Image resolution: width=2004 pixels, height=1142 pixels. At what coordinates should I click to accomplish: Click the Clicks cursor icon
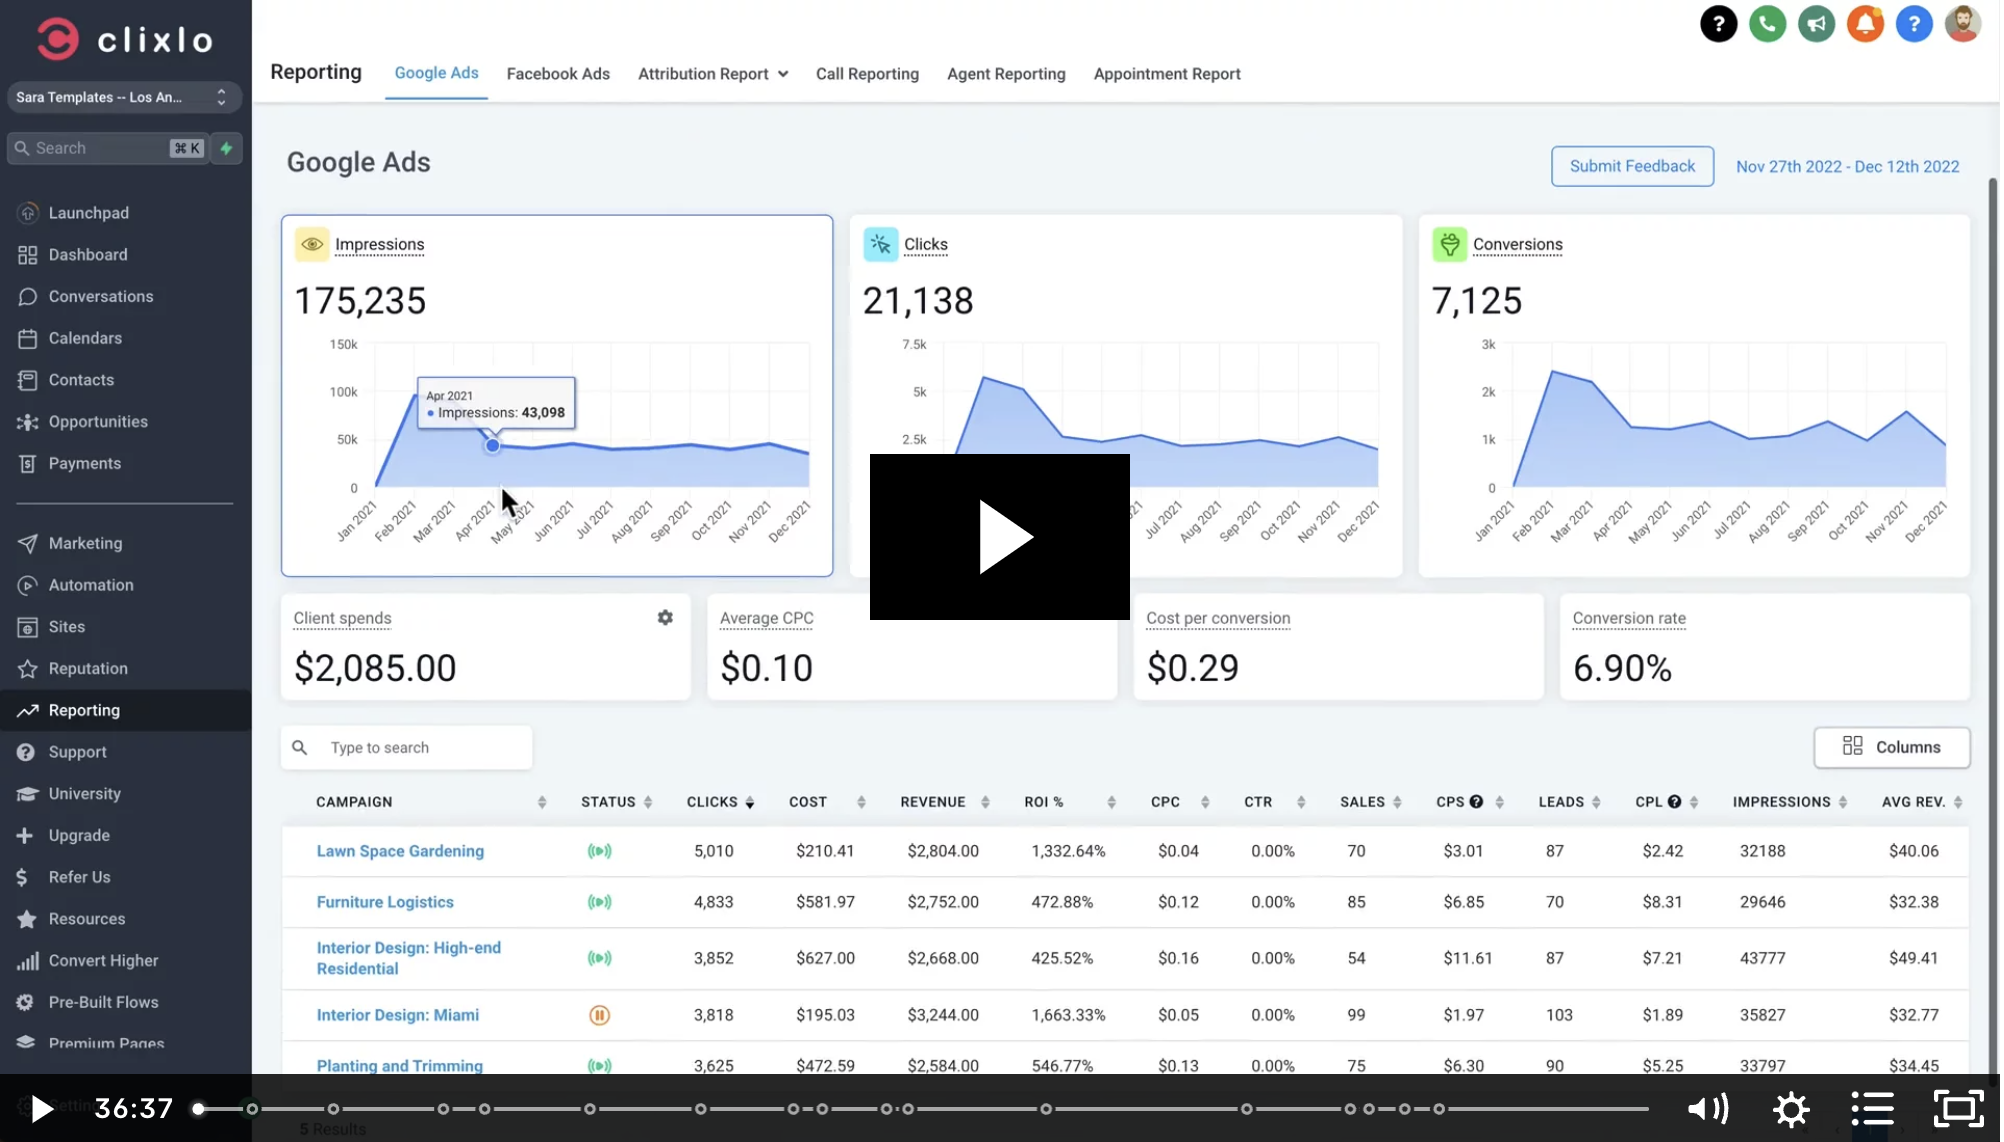click(x=882, y=245)
